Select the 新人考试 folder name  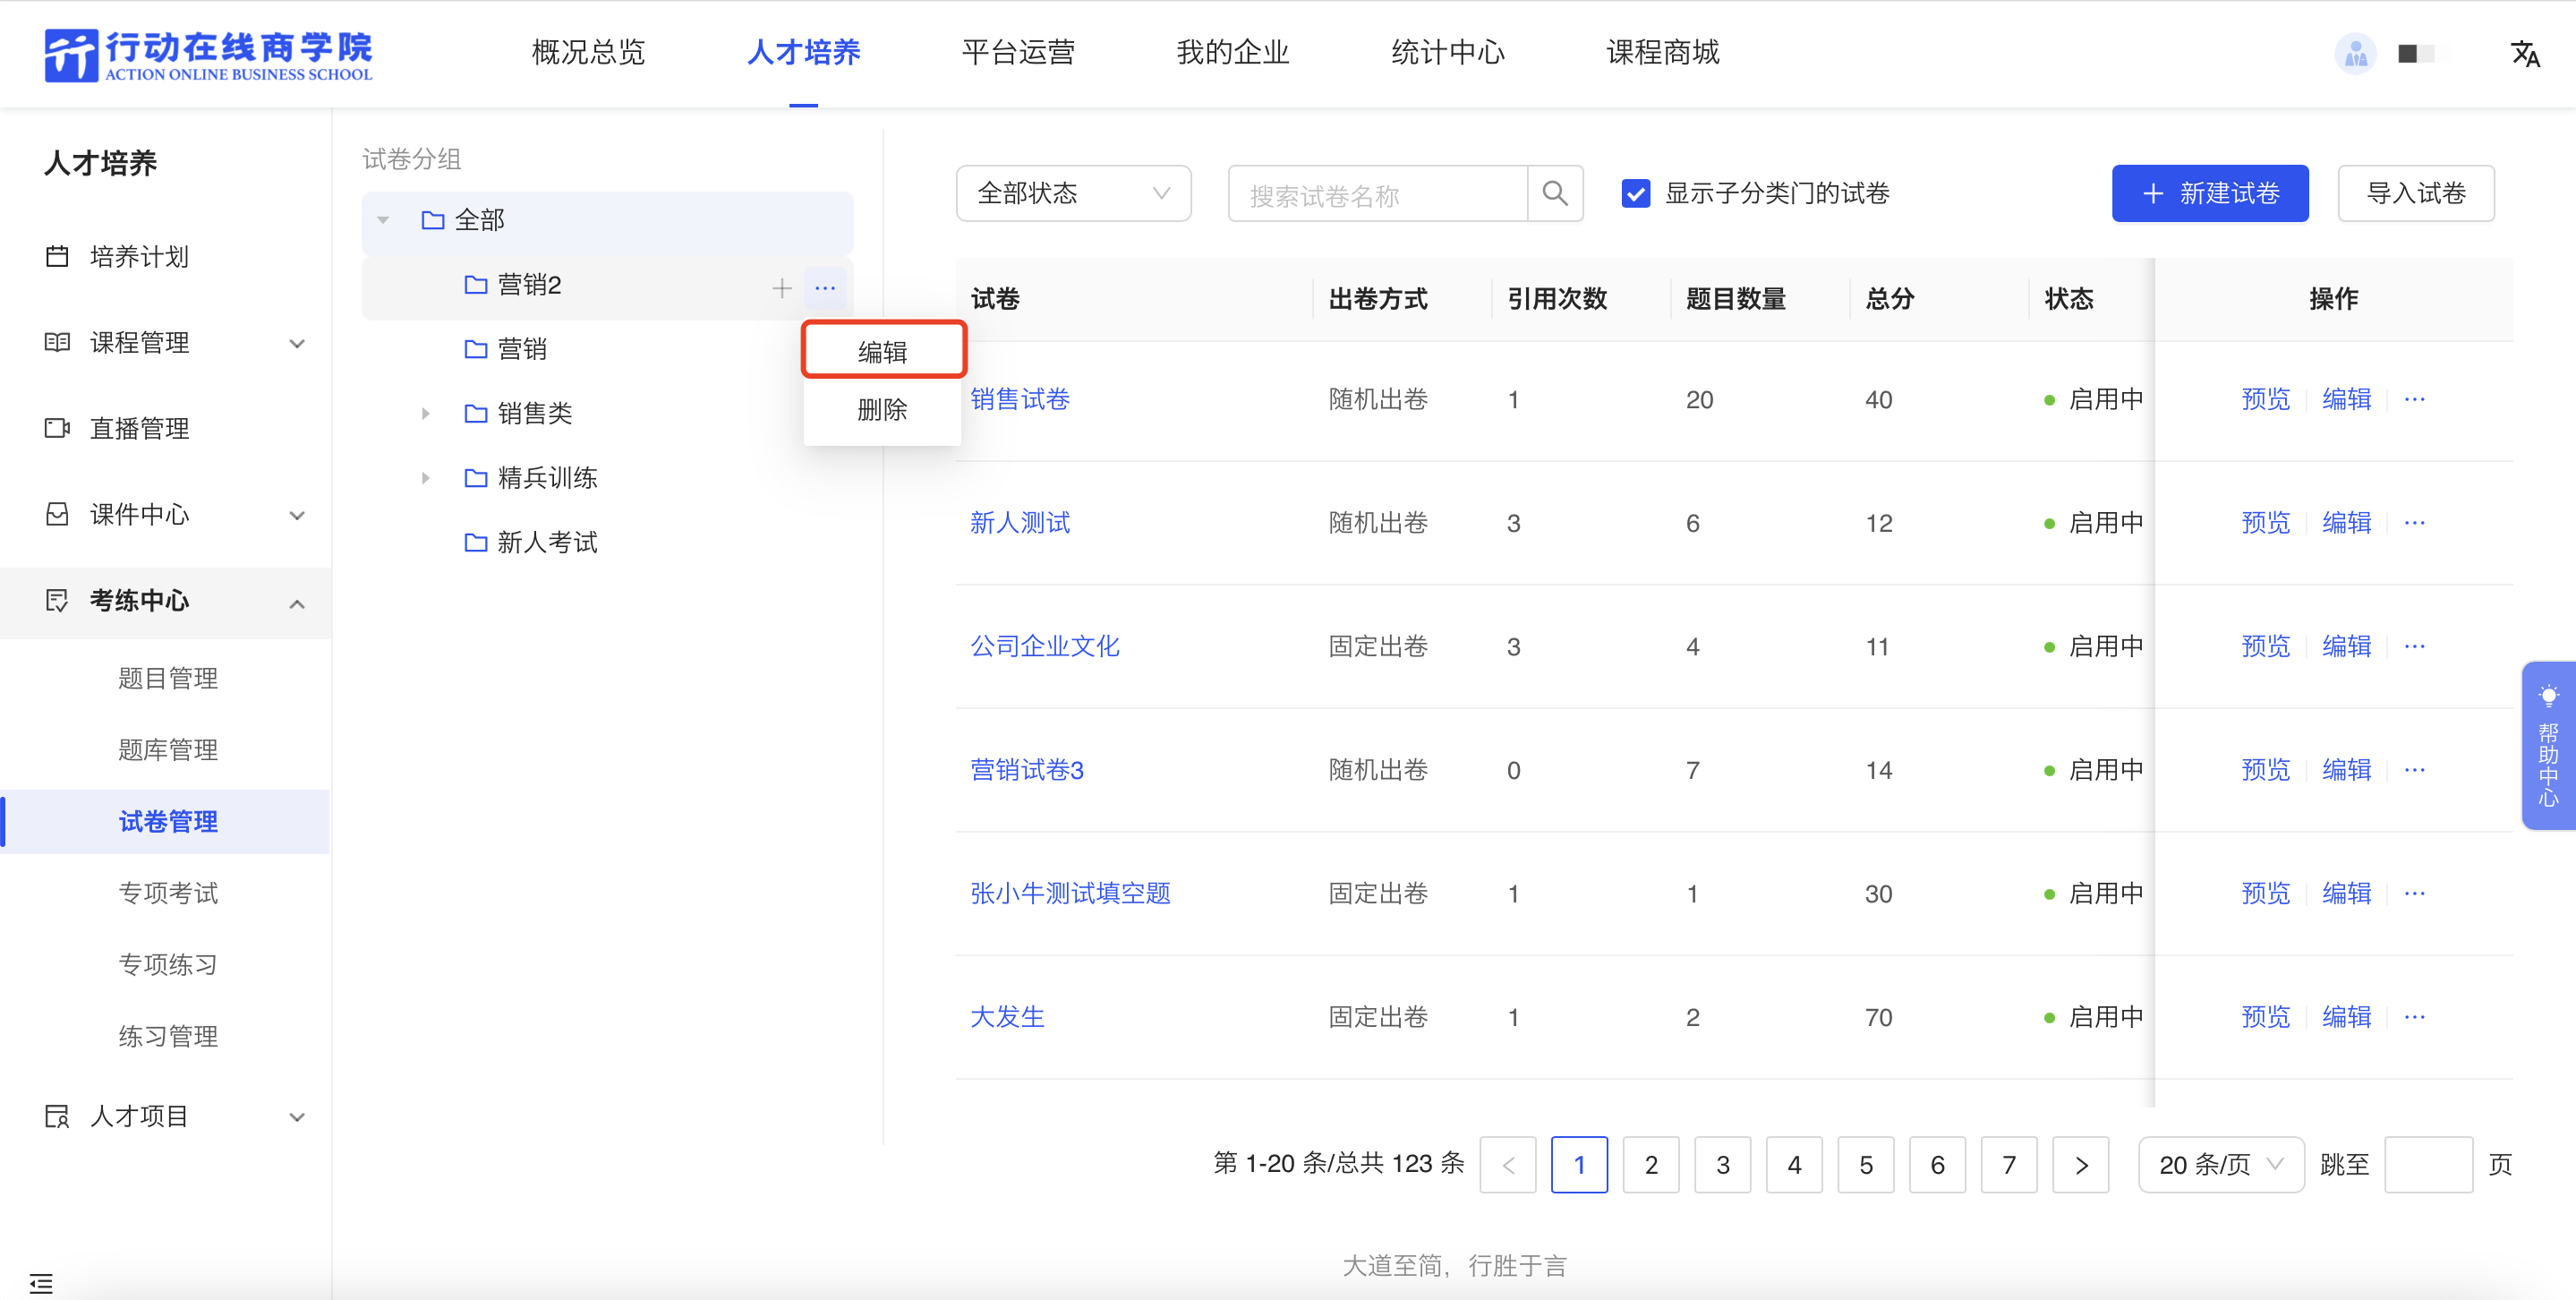(547, 543)
